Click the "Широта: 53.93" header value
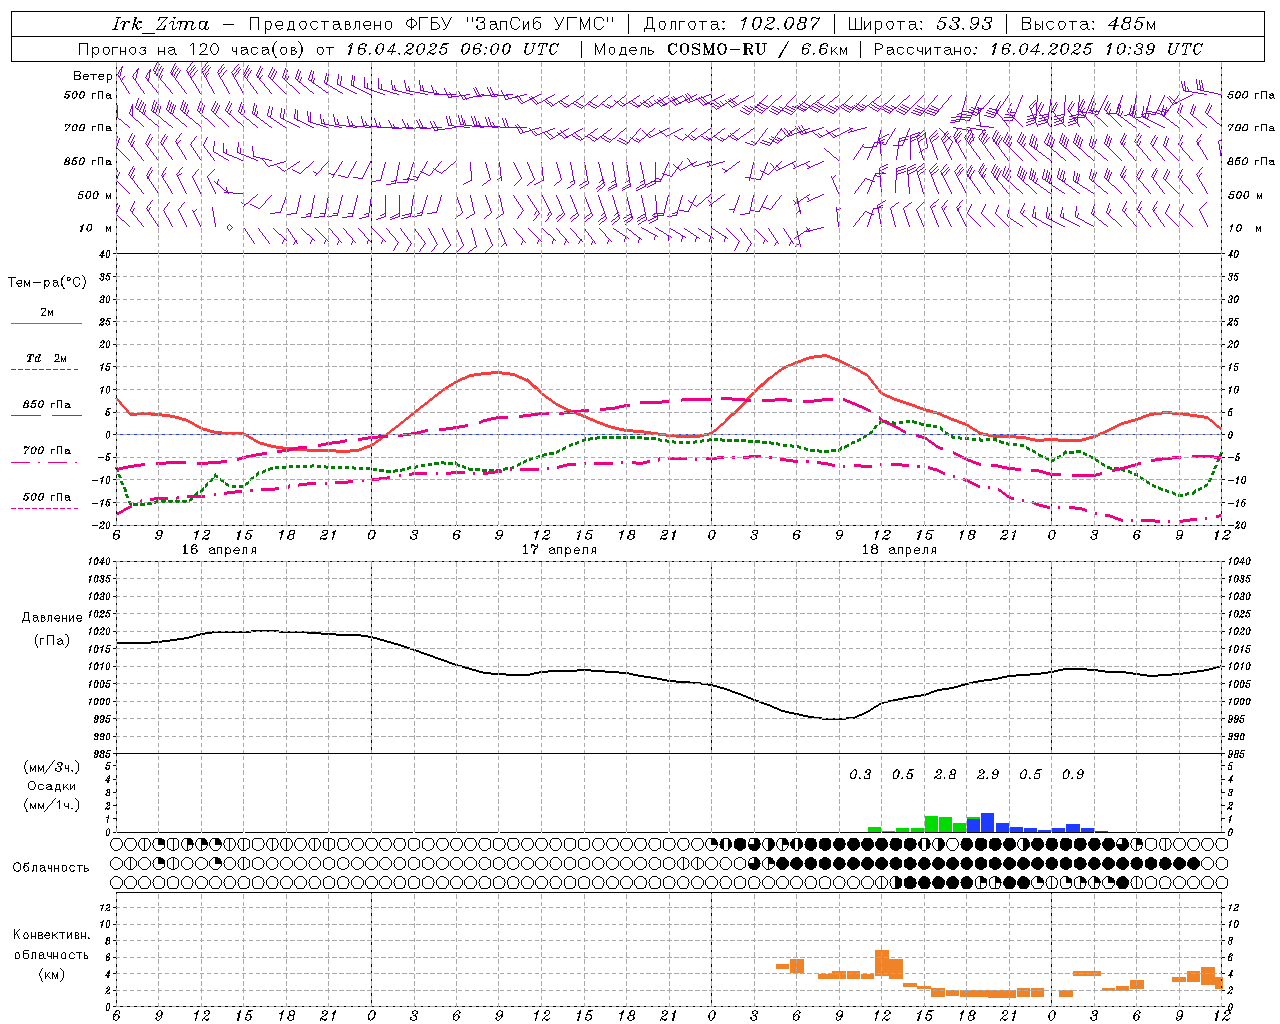1280x1024 pixels. click(919, 24)
